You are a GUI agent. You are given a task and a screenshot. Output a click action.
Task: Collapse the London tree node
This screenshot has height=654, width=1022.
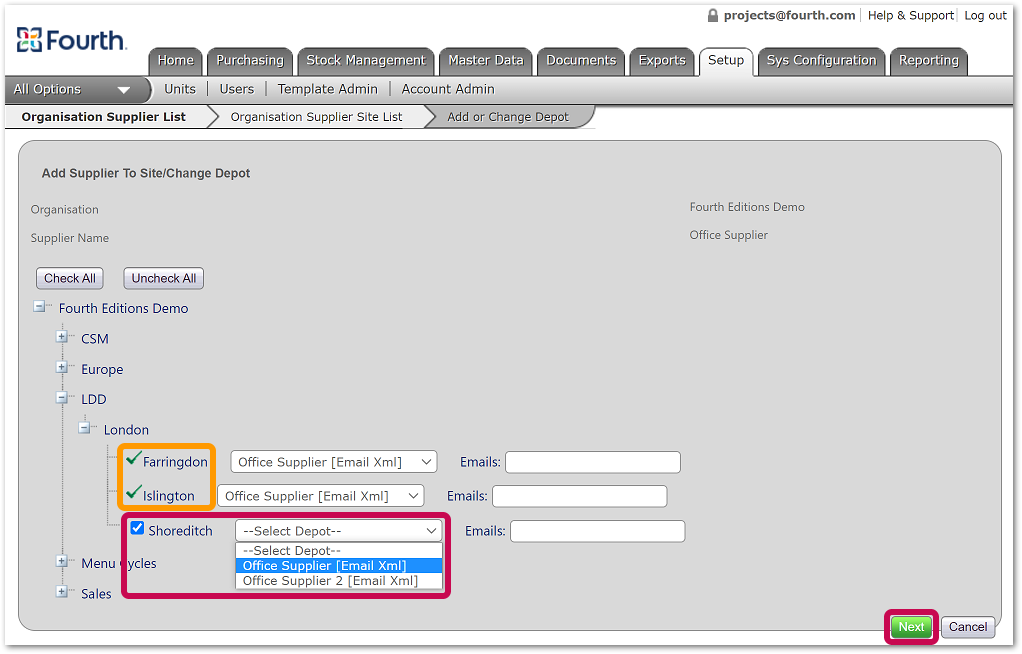pyautogui.click(x=84, y=428)
